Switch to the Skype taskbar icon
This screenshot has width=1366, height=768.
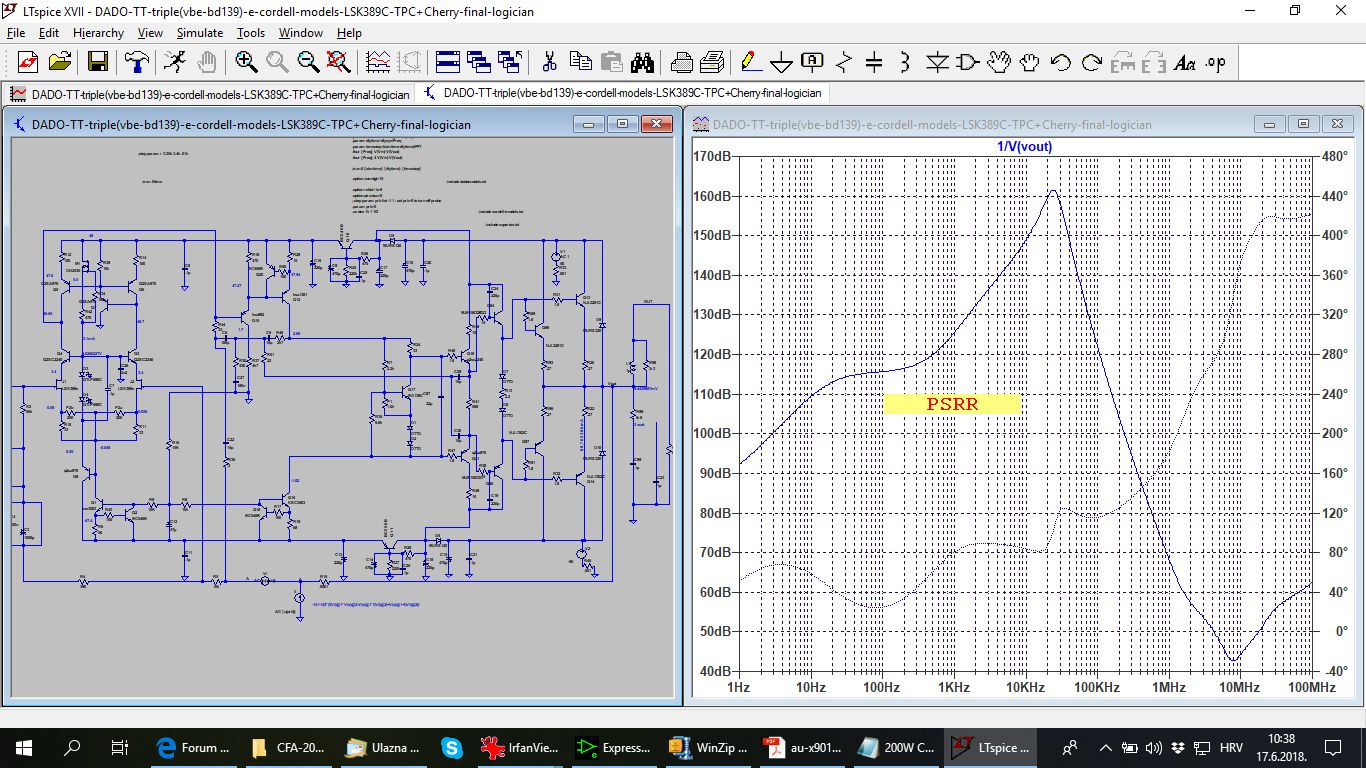(x=452, y=748)
